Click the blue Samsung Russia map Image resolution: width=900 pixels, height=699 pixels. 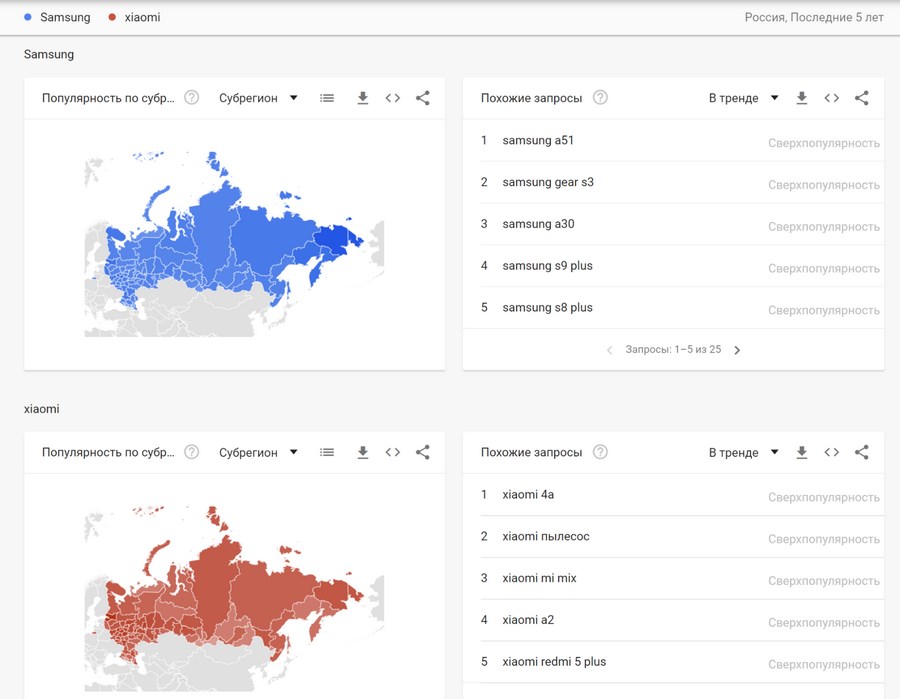234,244
